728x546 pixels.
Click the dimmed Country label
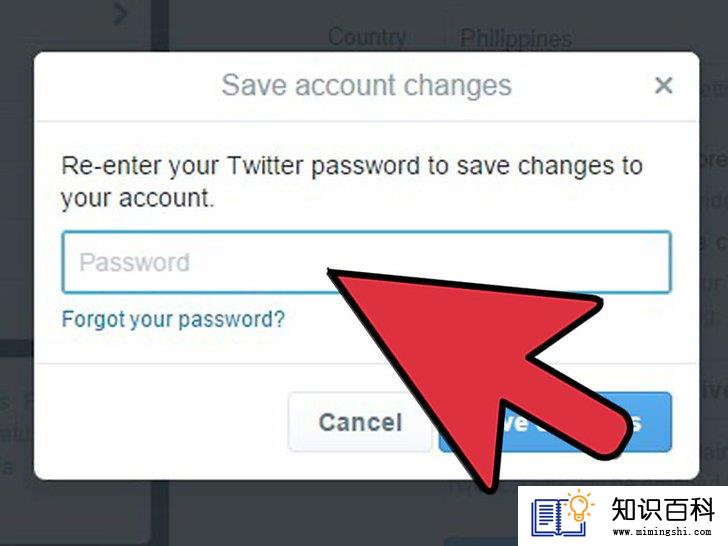(x=367, y=37)
